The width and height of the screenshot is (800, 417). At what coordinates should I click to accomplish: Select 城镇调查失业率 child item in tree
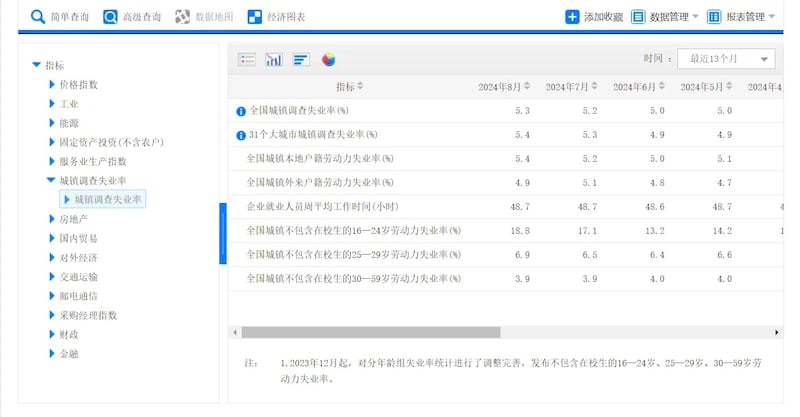[108, 200]
